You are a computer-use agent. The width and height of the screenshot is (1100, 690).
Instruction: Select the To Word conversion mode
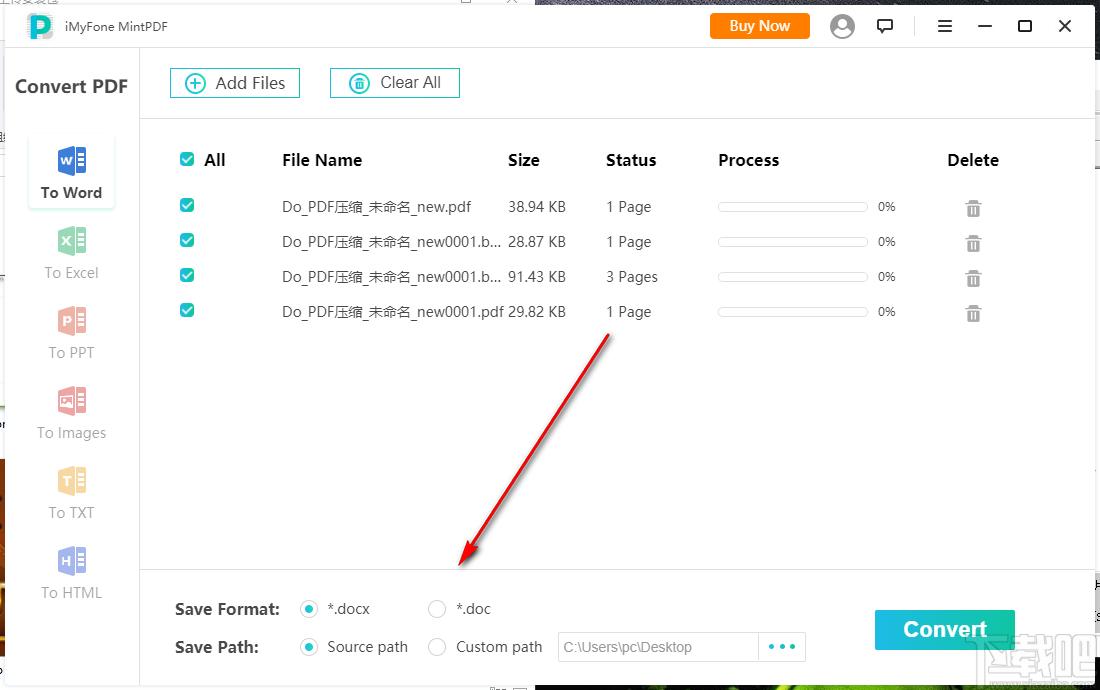(72, 173)
